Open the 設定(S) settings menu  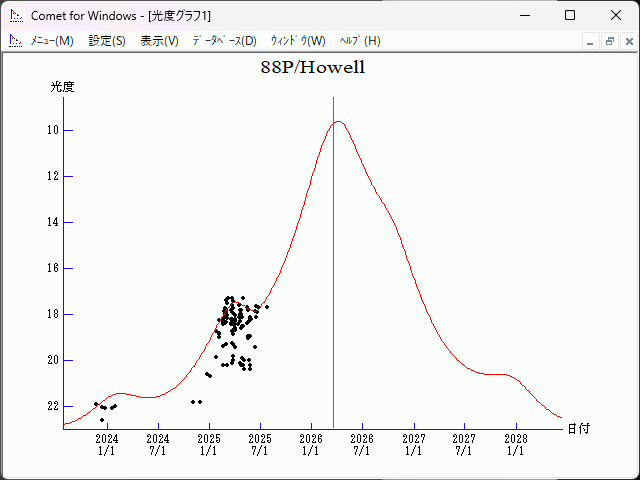point(107,41)
